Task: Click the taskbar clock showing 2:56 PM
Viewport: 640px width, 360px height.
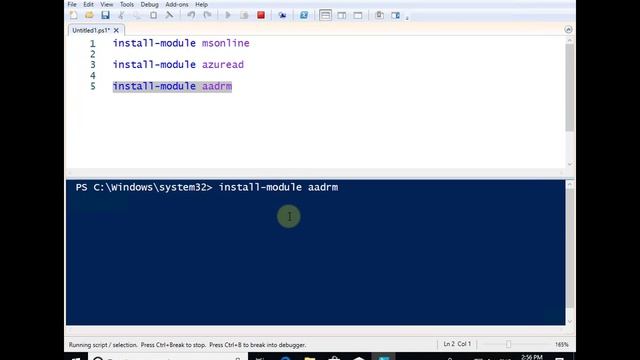Action: click(x=532, y=357)
